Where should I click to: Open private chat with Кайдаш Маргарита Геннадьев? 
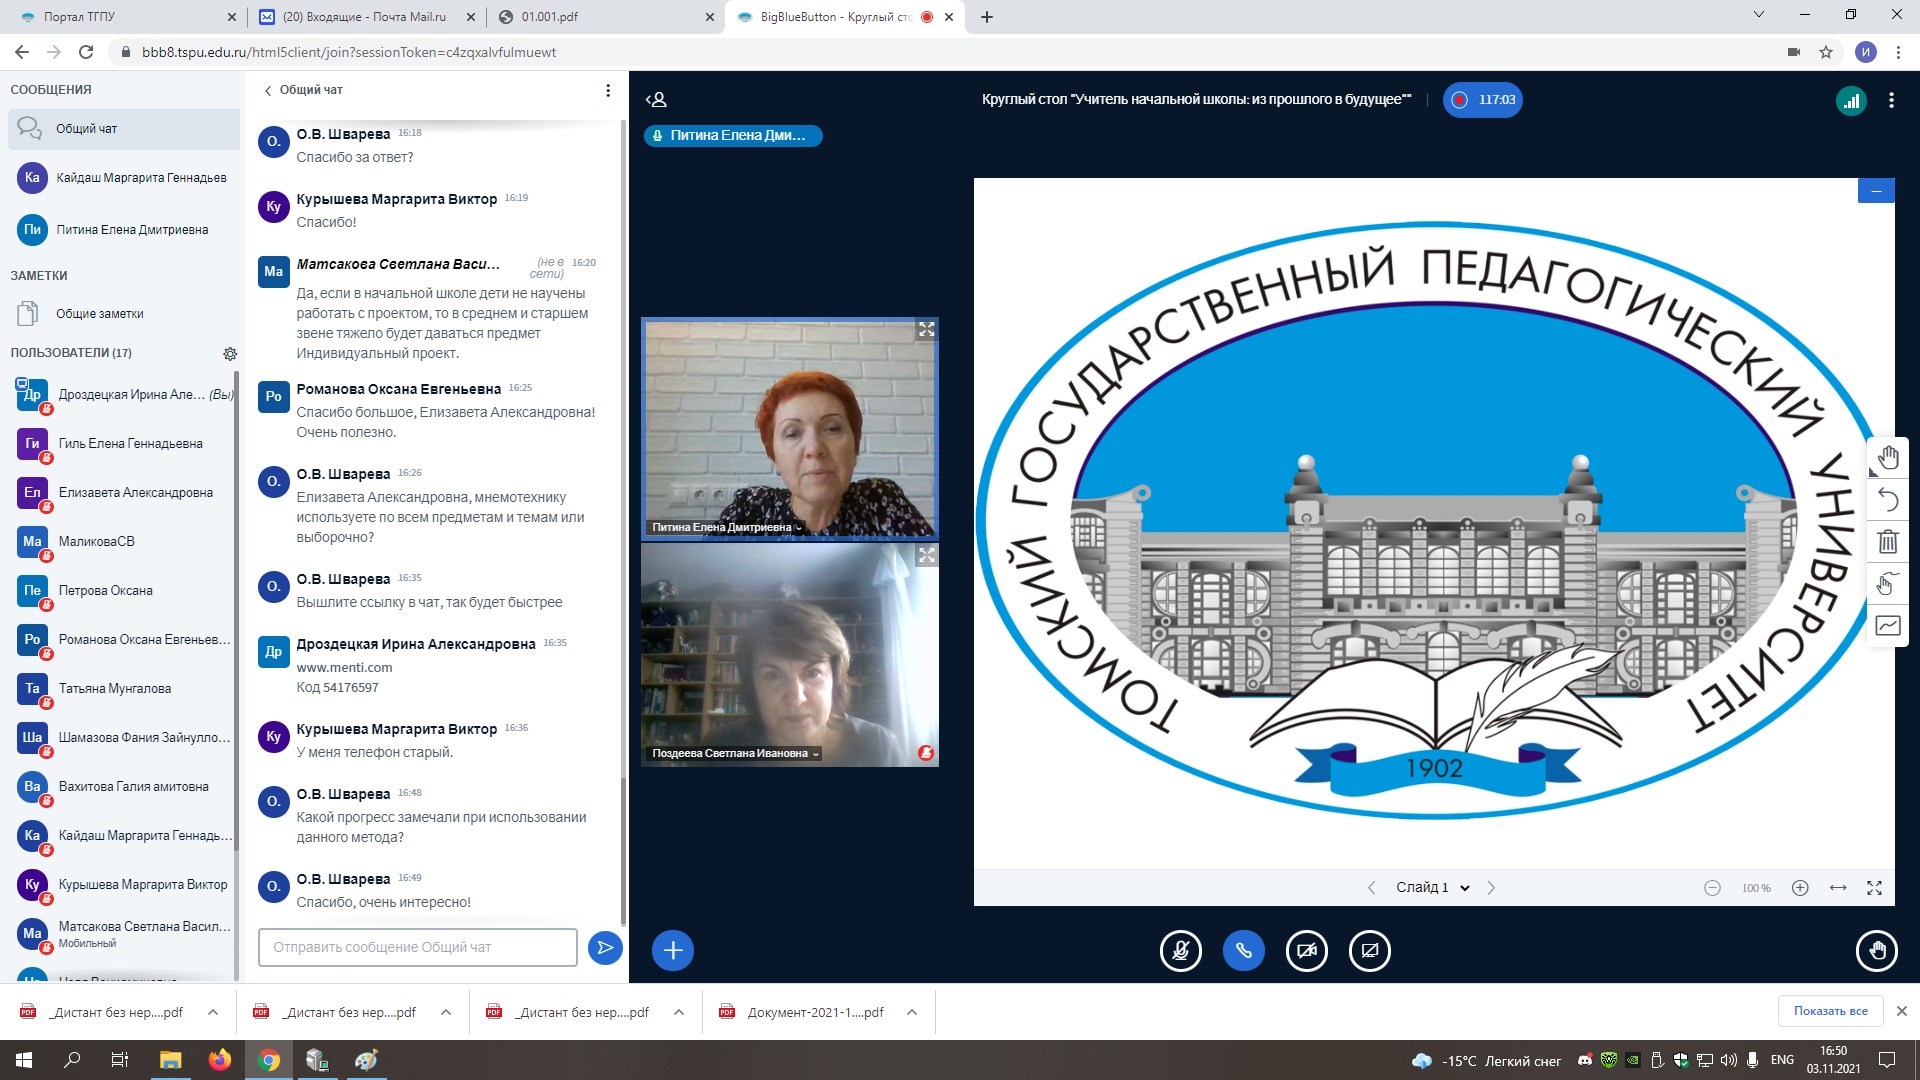click(124, 178)
